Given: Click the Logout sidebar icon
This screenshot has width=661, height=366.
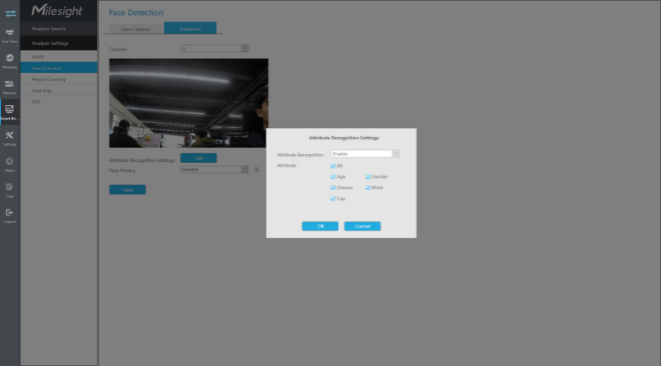Looking at the screenshot, I should [10, 215].
